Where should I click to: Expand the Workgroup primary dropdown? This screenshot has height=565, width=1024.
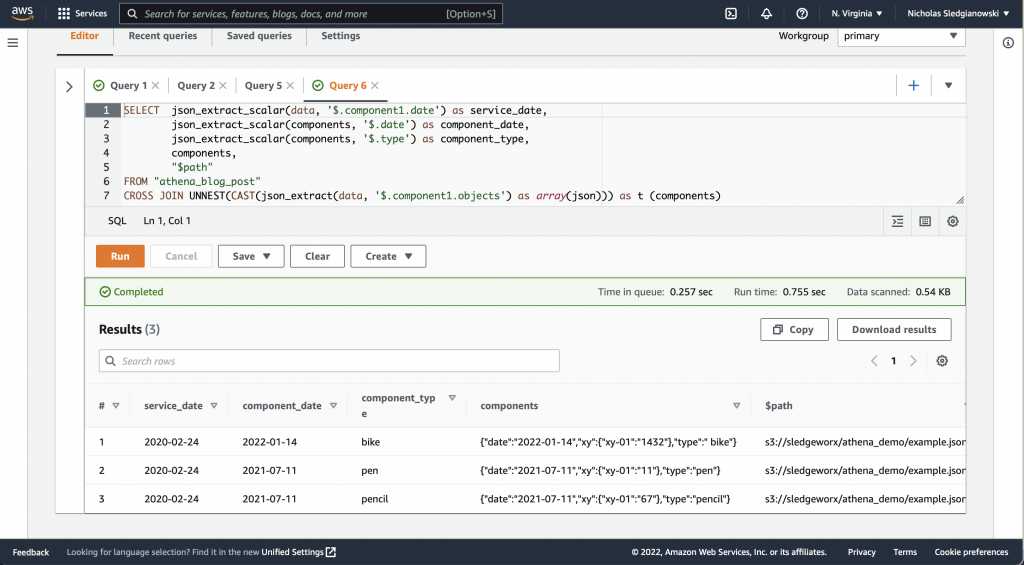[900, 36]
